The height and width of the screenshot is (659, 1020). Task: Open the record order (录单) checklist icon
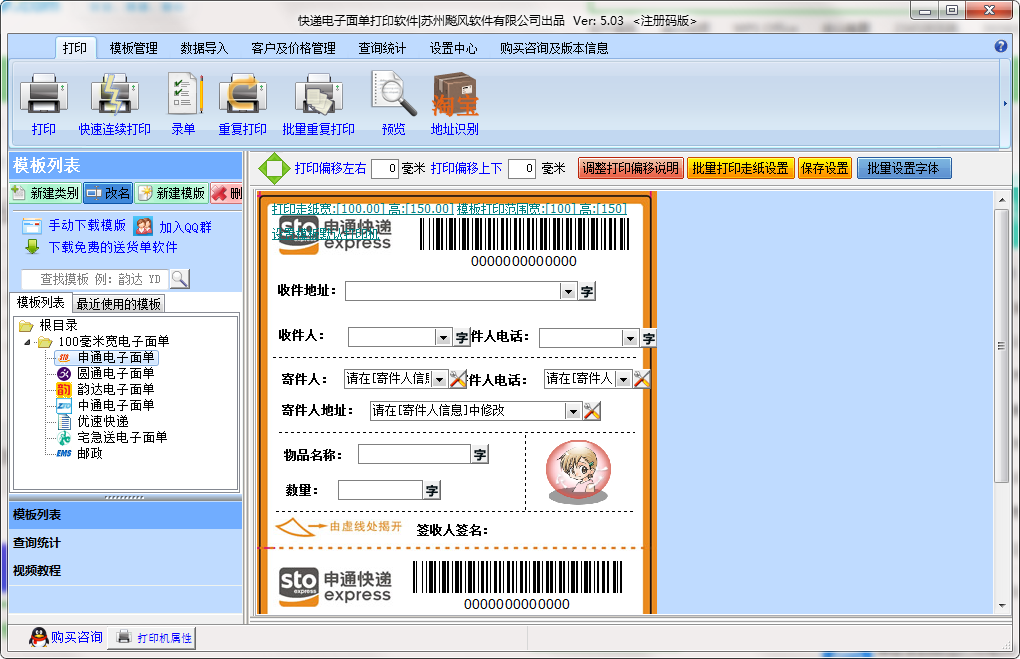[x=183, y=96]
